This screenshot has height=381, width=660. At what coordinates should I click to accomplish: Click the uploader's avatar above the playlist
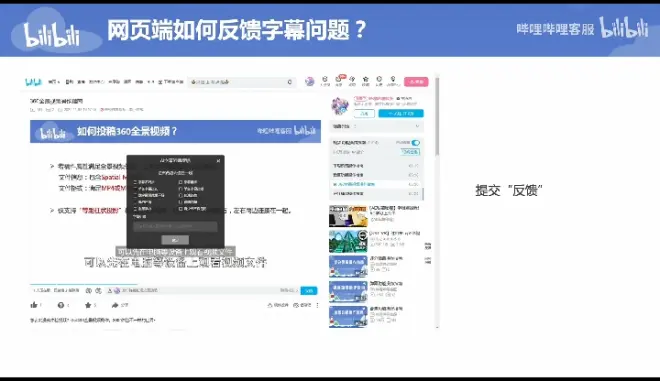point(340,106)
